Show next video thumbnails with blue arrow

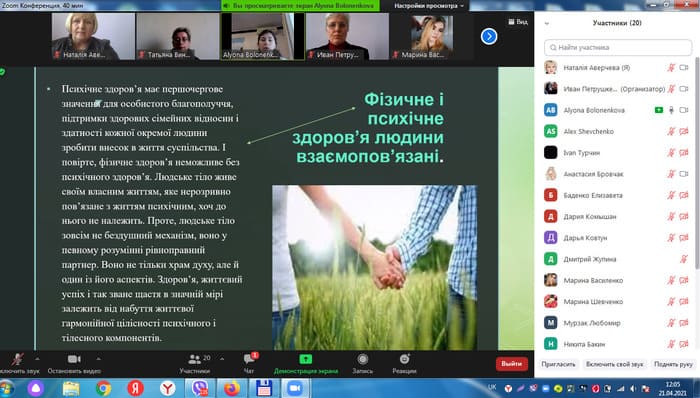point(489,36)
